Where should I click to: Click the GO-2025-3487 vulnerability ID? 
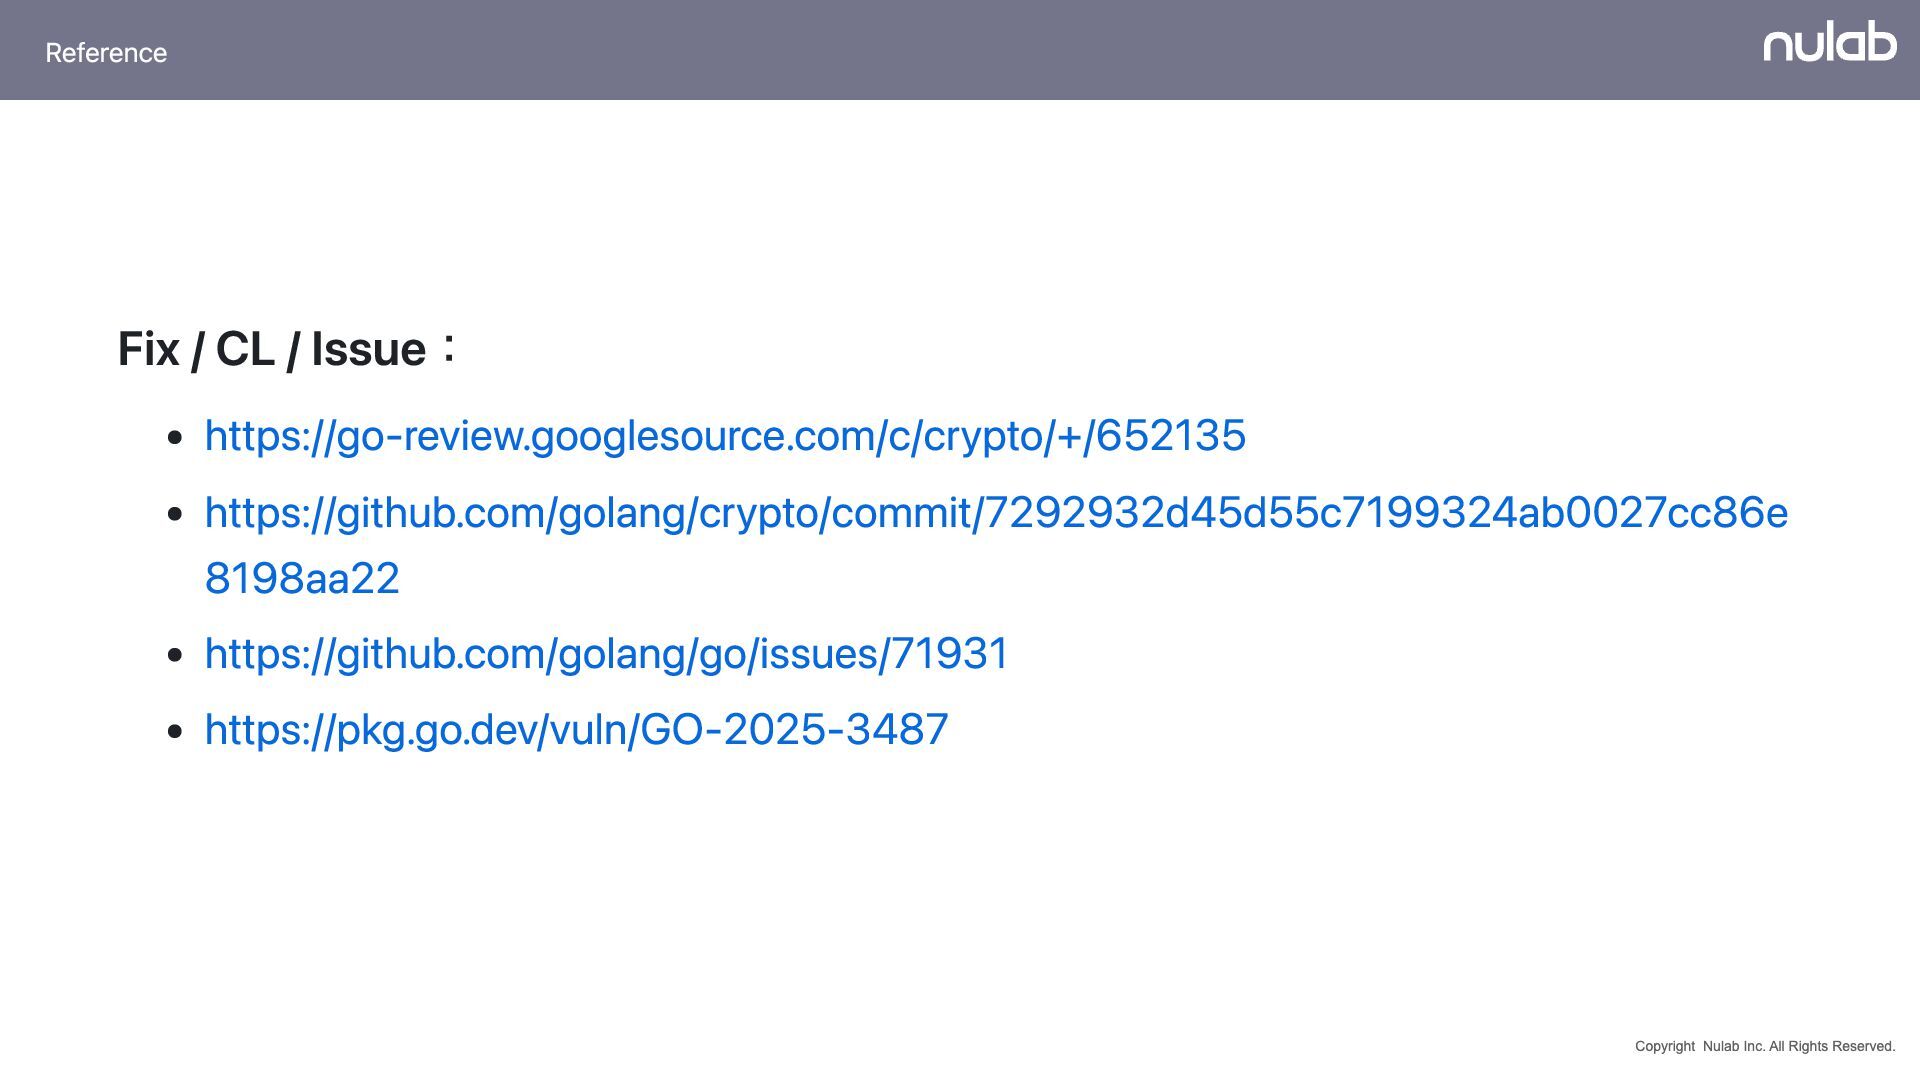(x=794, y=730)
